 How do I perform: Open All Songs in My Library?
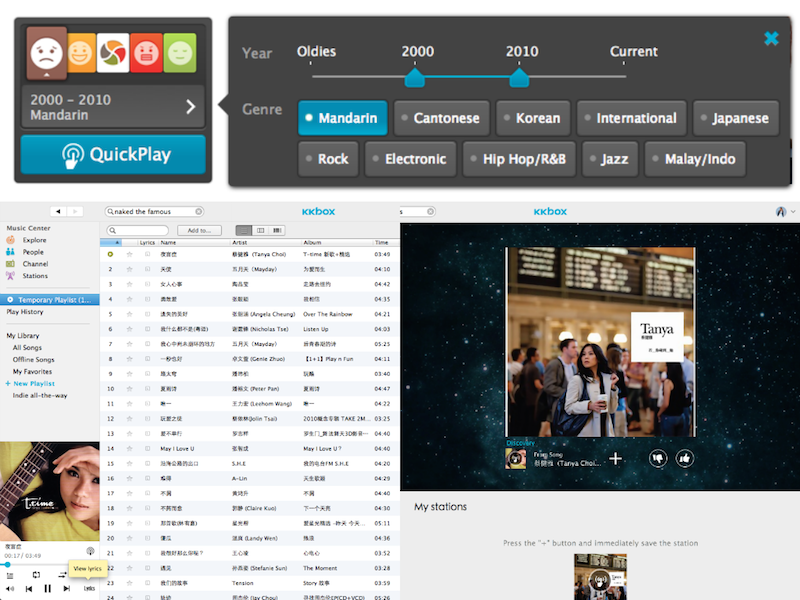click(x=27, y=347)
